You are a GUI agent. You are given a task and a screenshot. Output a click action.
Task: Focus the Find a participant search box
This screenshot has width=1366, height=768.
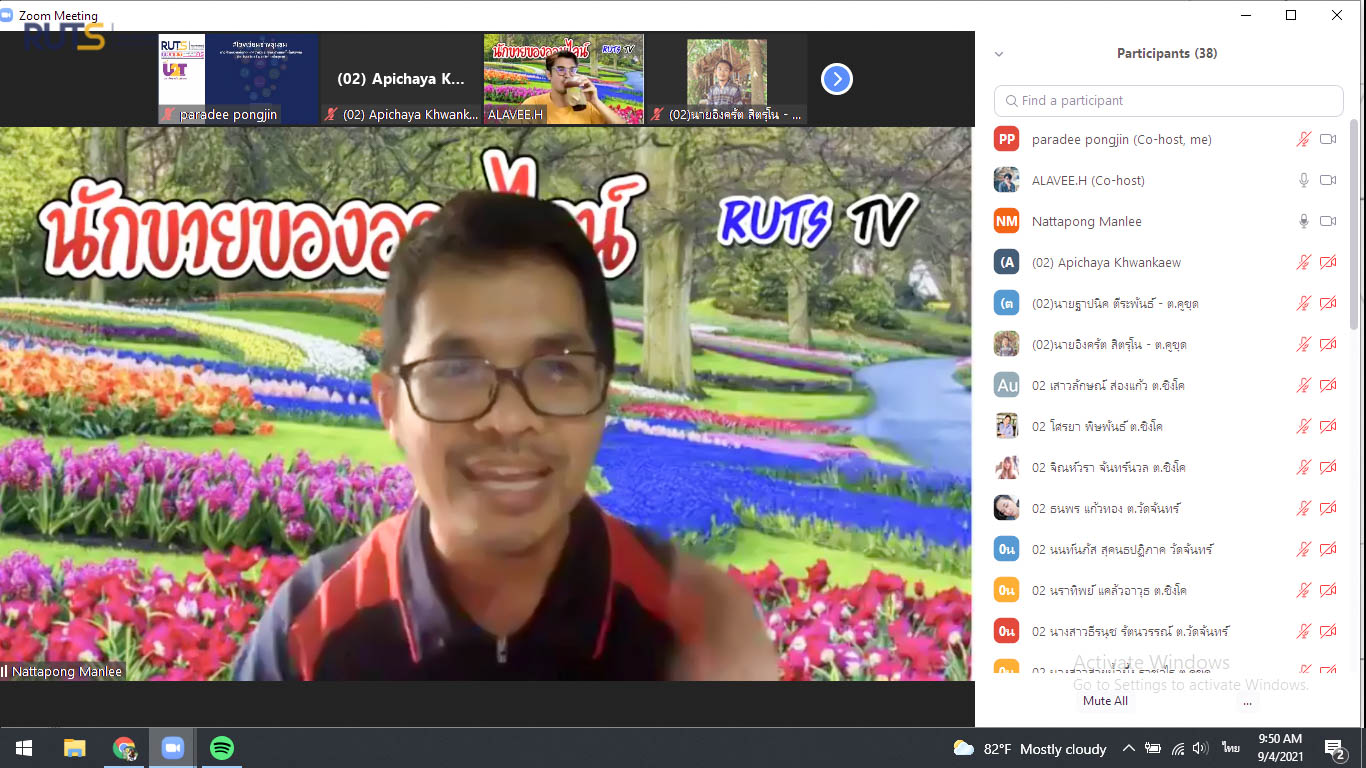click(1168, 100)
